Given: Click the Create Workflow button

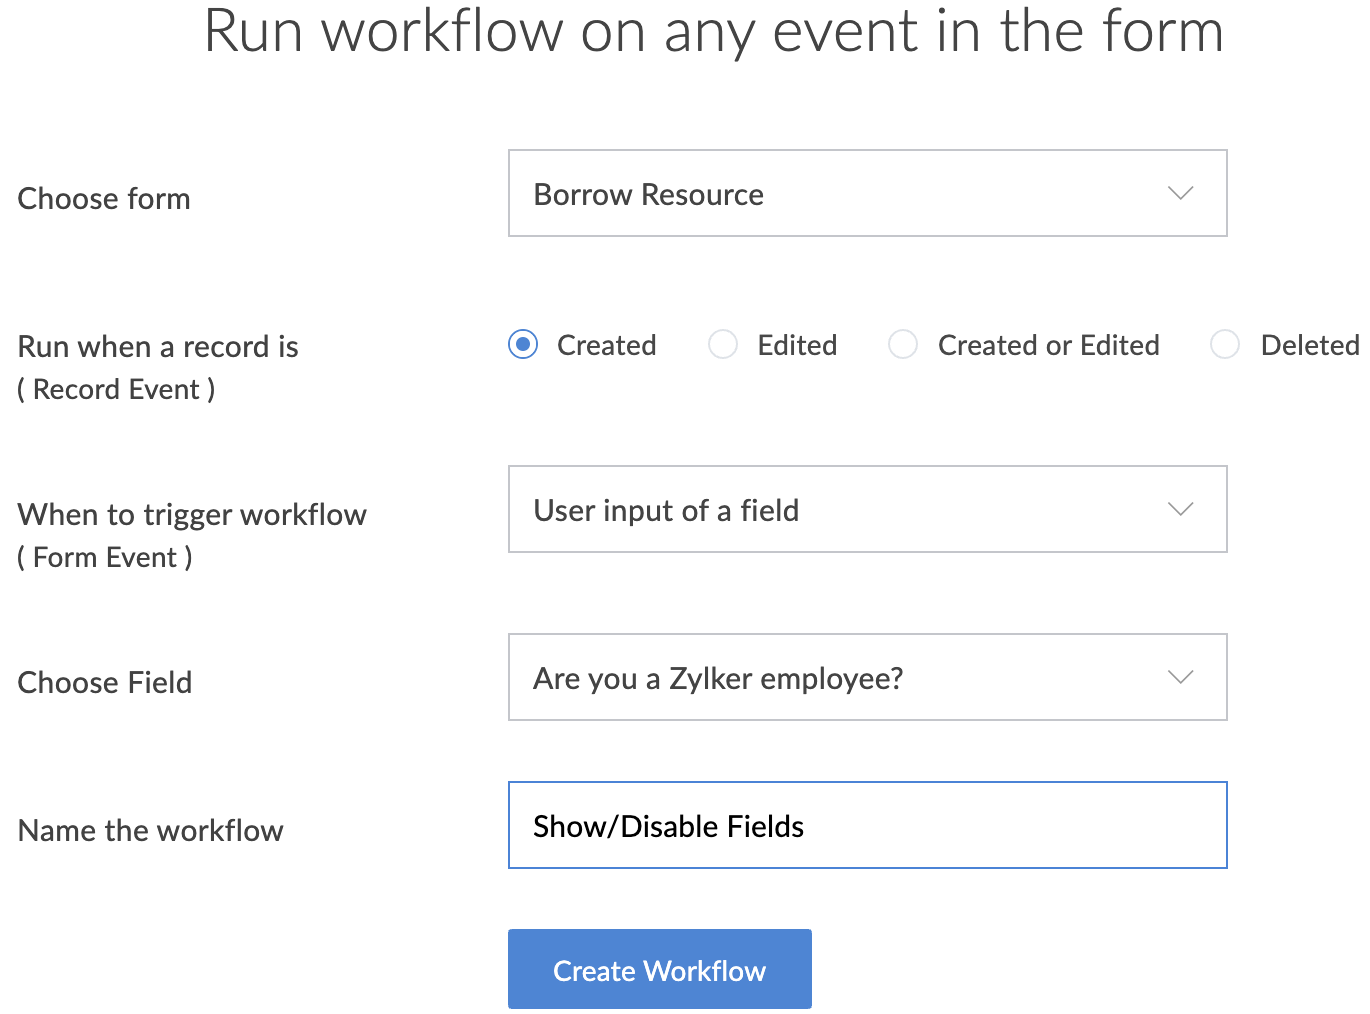Looking at the screenshot, I should pyautogui.click(x=659, y=969).
